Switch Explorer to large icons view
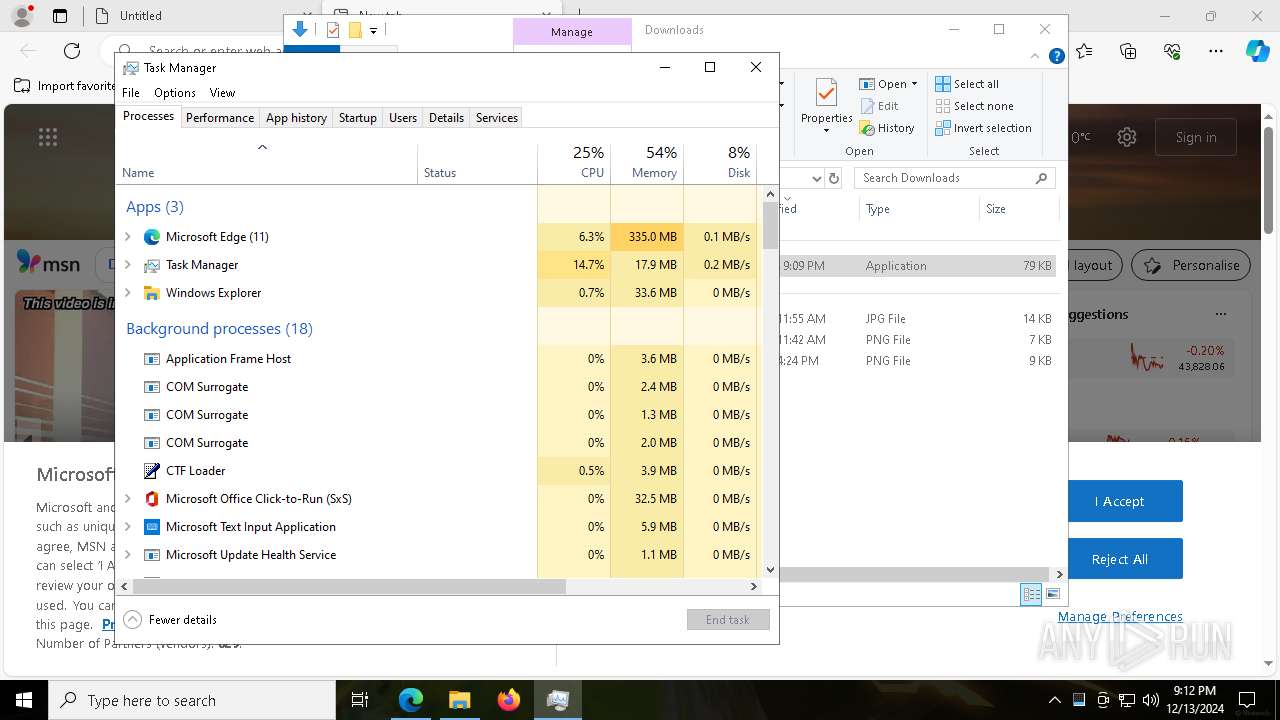 [1052, 594]
